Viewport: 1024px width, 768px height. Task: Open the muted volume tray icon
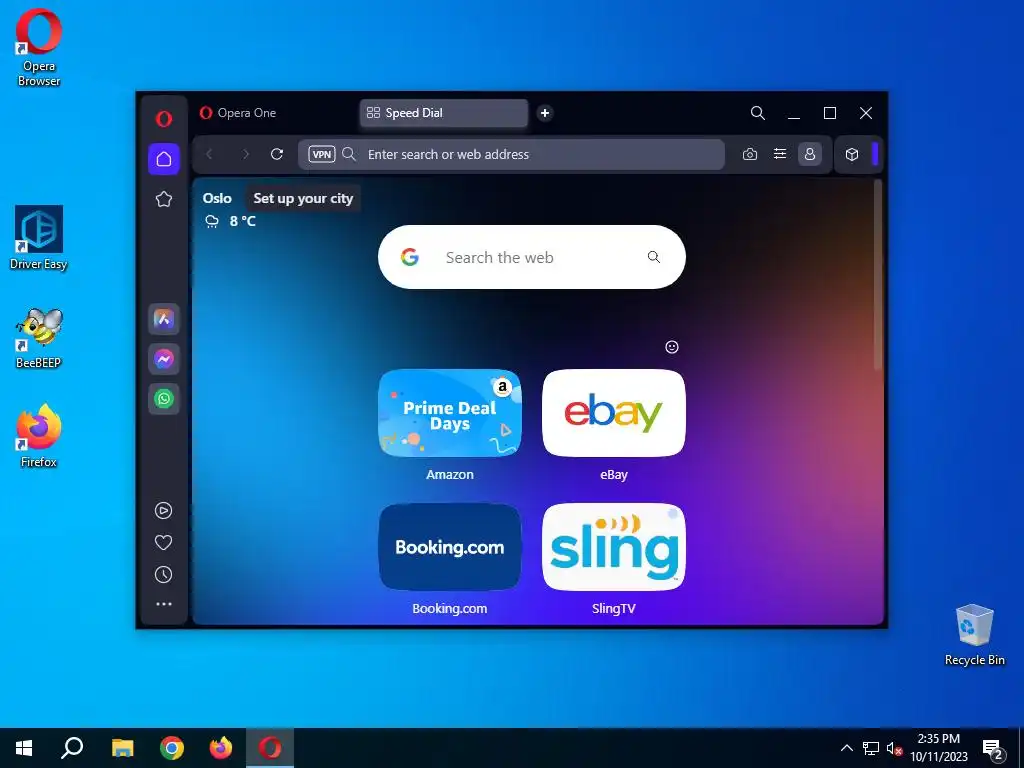(x=894, y=748)
